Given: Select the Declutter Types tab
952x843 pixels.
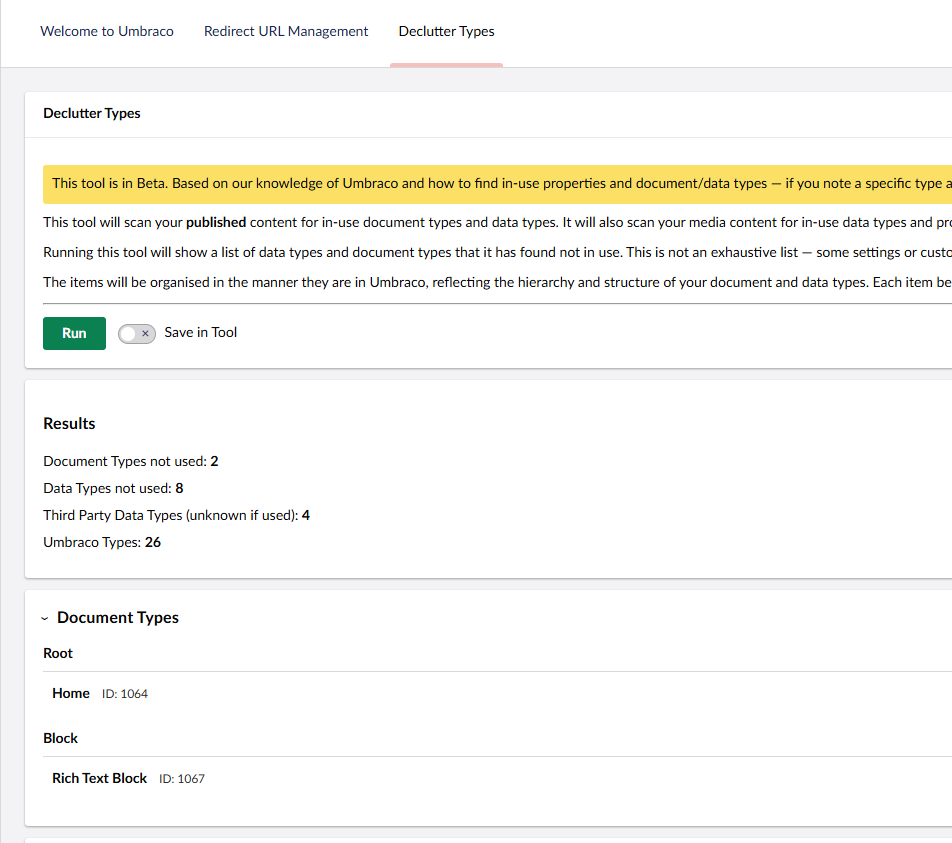Looking at the screenshot, I should [x=446, y=32].
